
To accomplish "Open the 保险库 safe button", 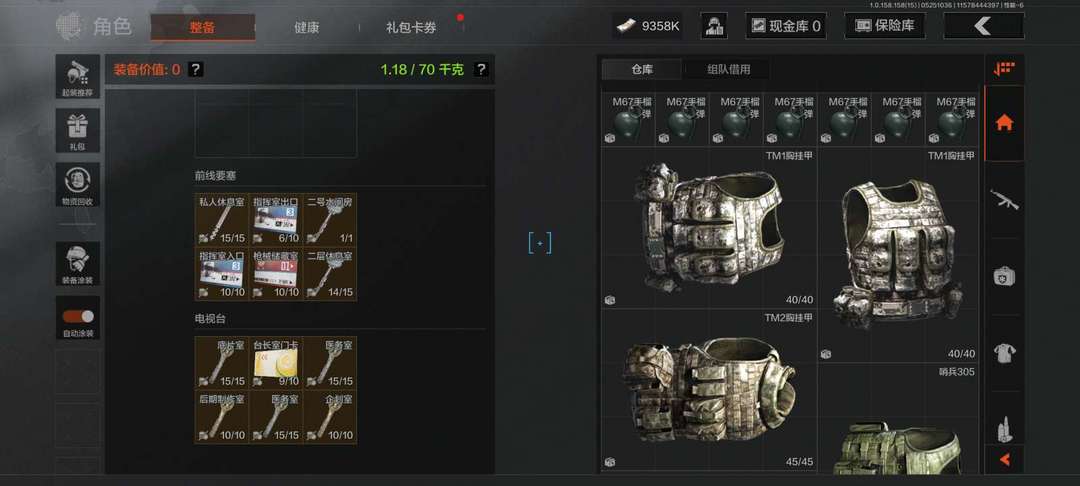I will (x=885, y=26).
